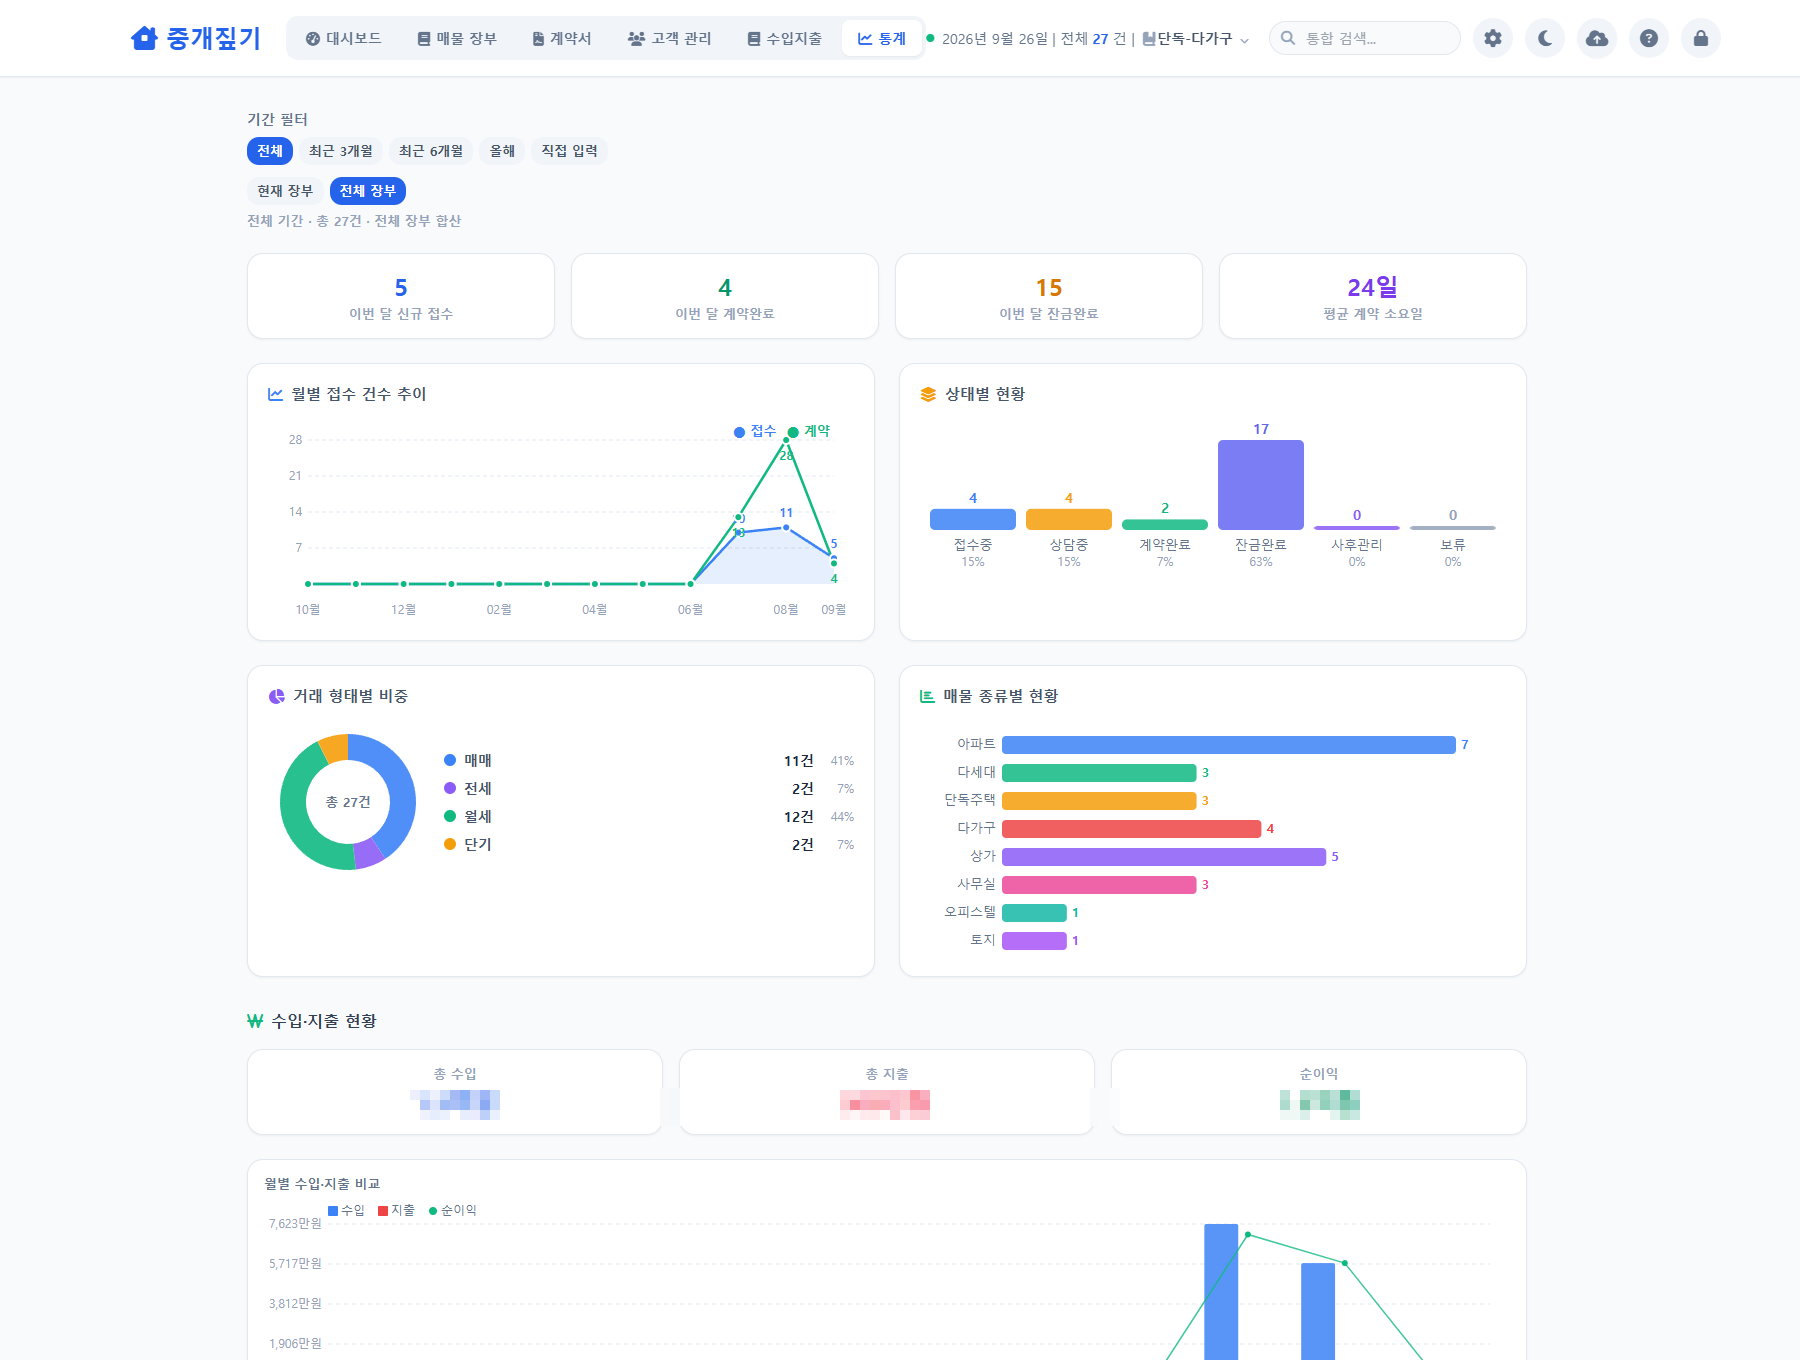Click the 통합 검색 search field
Image resolution: width=1800 pixels, height=1360 pixels.
pos(1365,38)
